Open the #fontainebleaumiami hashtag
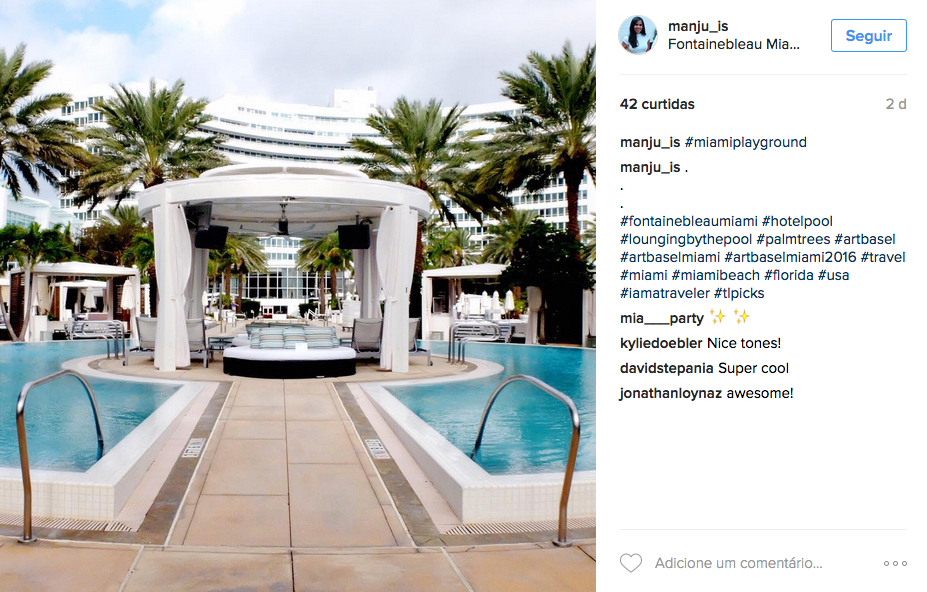The height and width of the screenshot is (592, 927). click(x=689, y=221)
